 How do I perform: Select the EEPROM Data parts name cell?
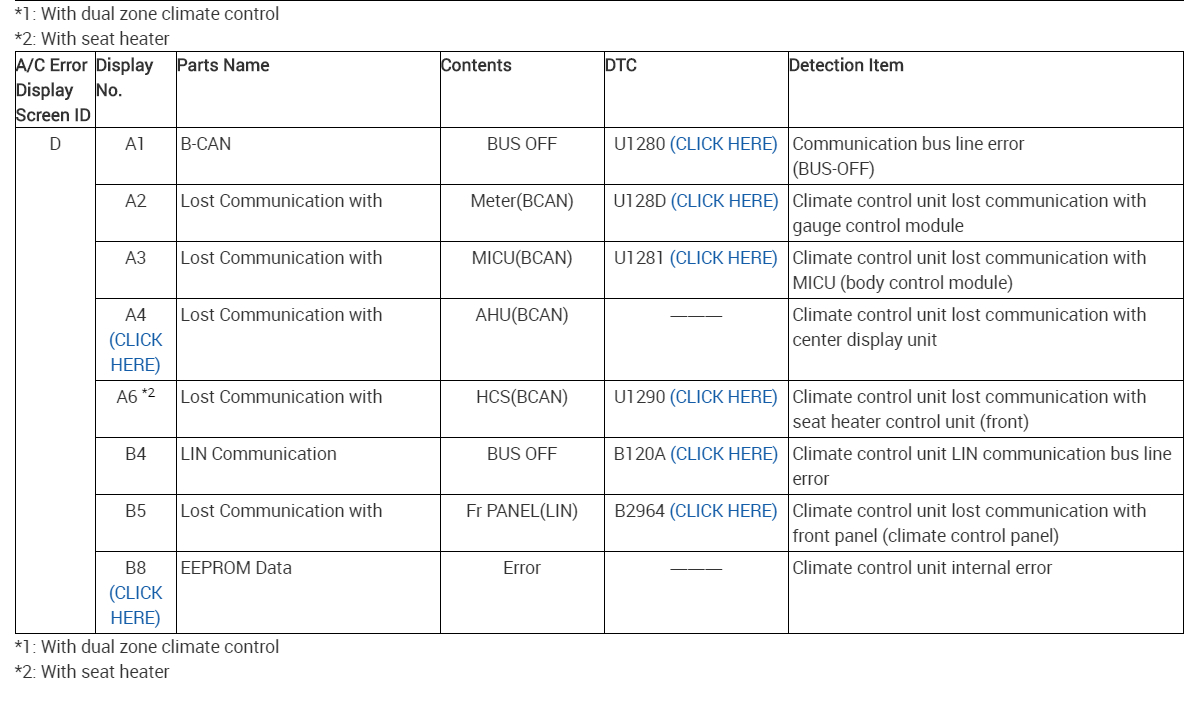coord(236,568)
